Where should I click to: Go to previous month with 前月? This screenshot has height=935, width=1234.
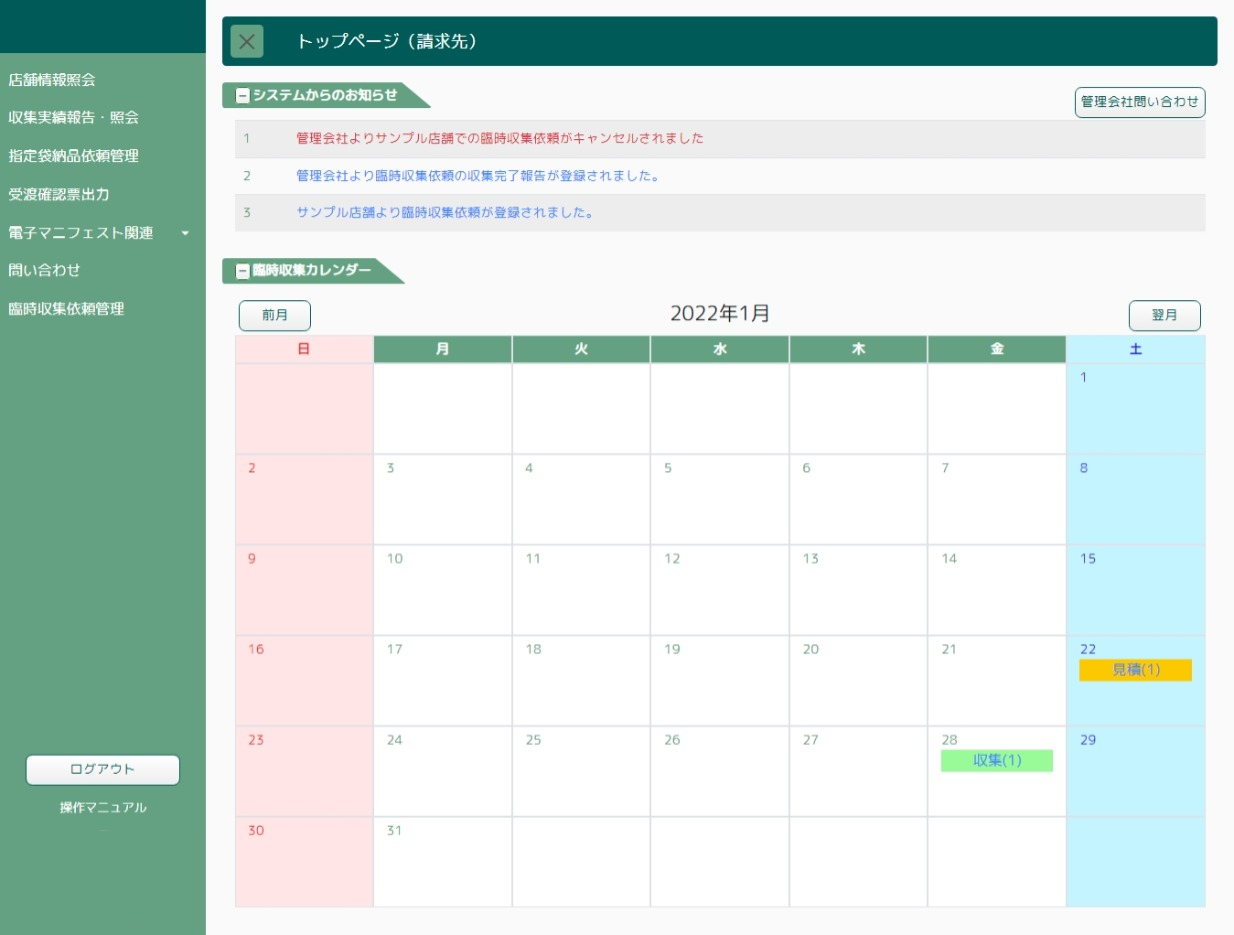point(275,315)
